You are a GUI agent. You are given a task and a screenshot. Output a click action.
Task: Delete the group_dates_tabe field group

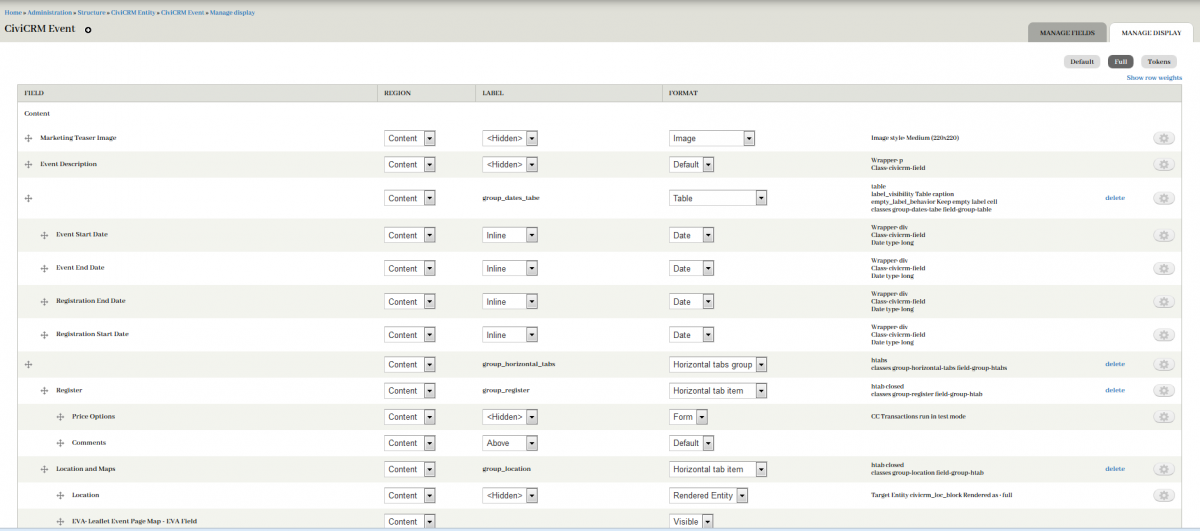pyautogui.click(x=1115, y=198)
